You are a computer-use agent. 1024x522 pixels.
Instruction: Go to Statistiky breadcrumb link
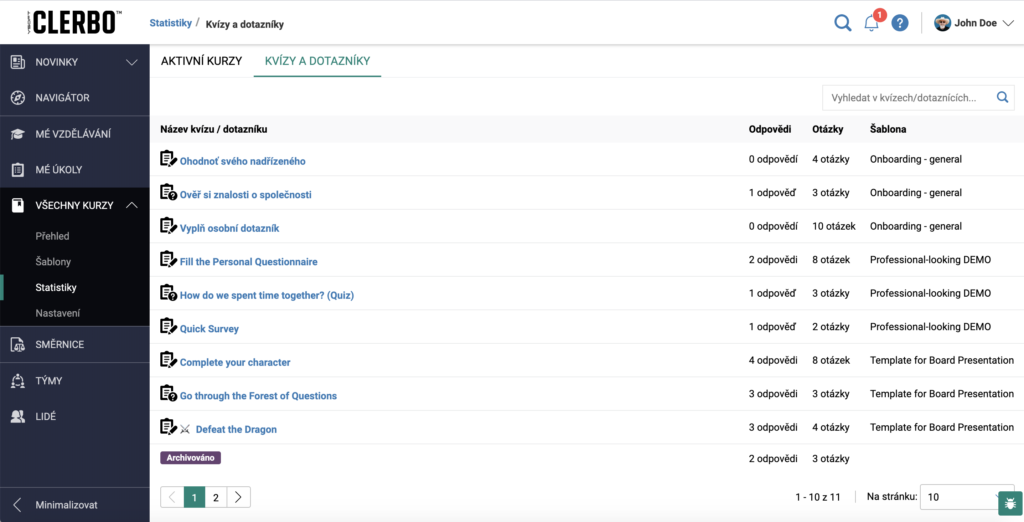pos(170,23)
